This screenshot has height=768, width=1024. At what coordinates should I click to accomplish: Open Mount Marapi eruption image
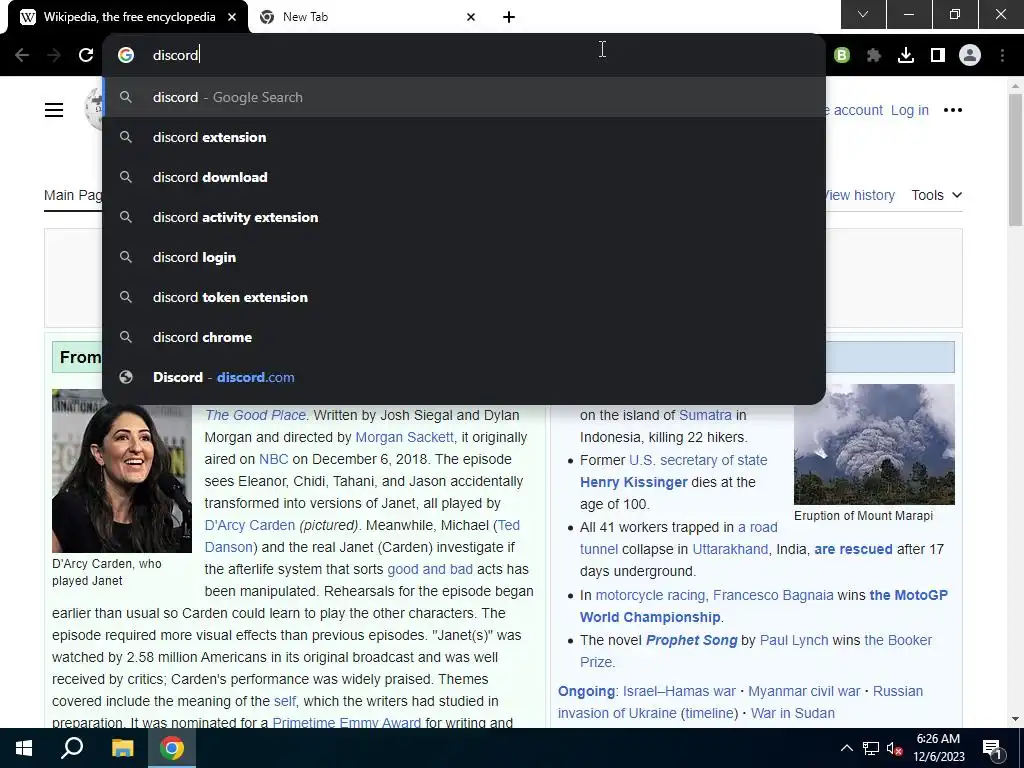coord(874,444)
